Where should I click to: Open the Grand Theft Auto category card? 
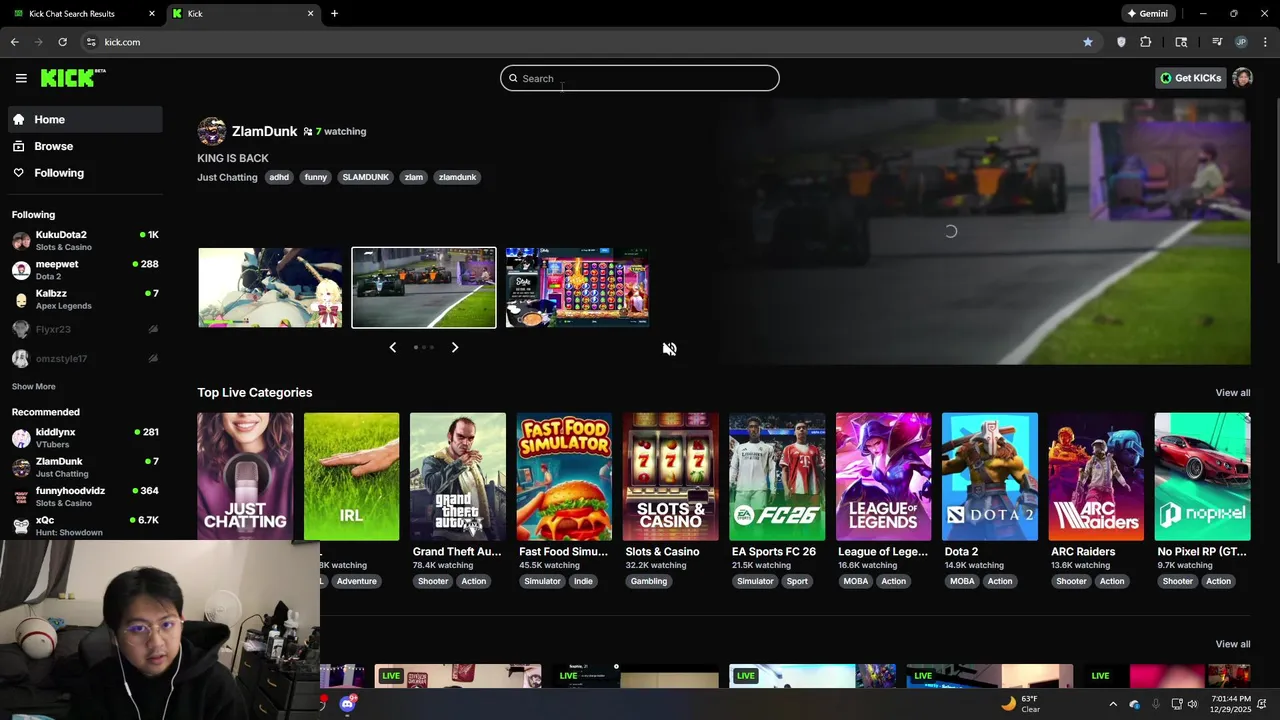(458, 476)
